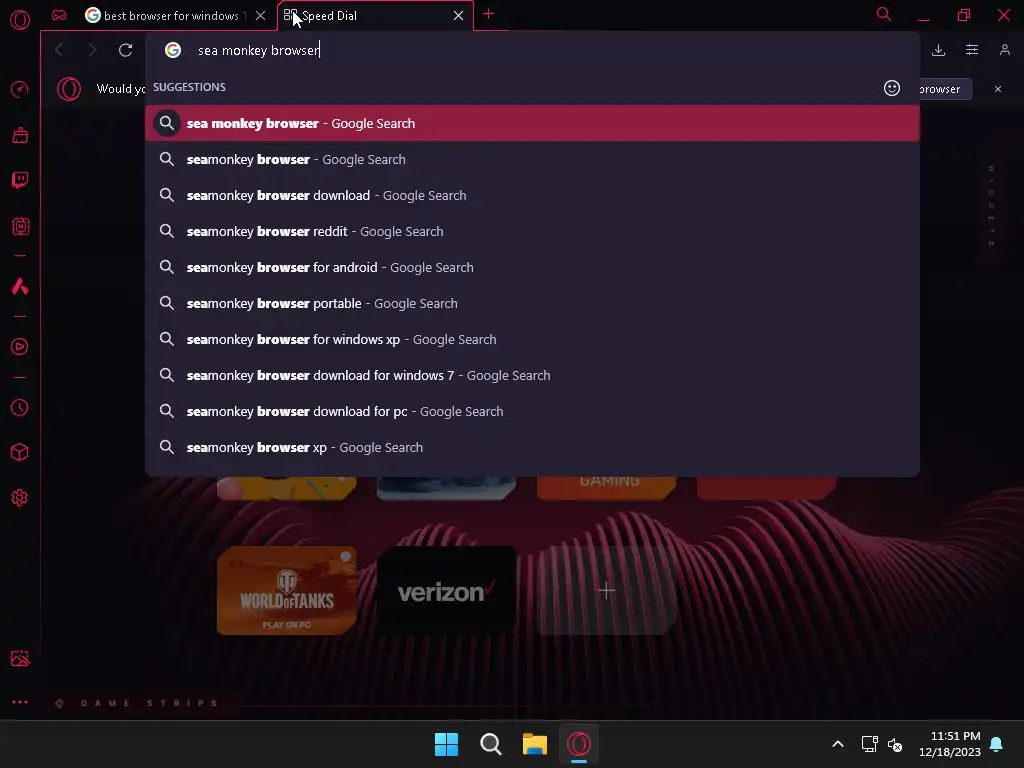Image resolution: width=1024 pixels, height=768 pixels.
Task: Open the Downloads icon in toolbar
Action: pyautogui.click(x=938, y=50)
